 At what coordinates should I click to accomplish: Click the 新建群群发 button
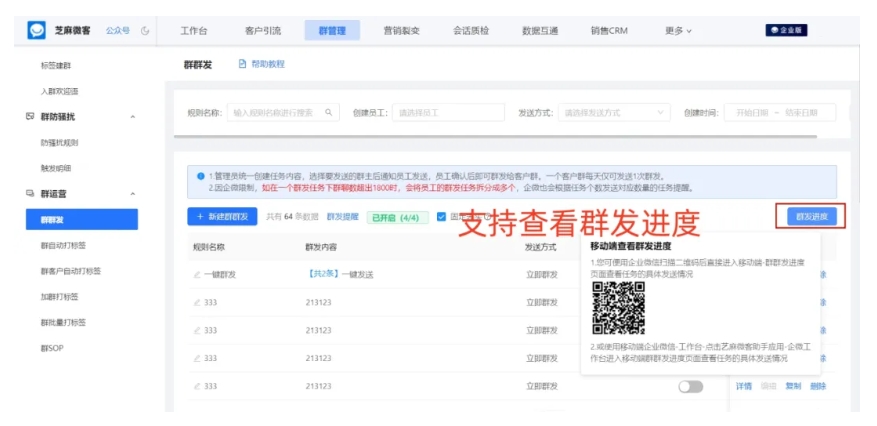222,216
